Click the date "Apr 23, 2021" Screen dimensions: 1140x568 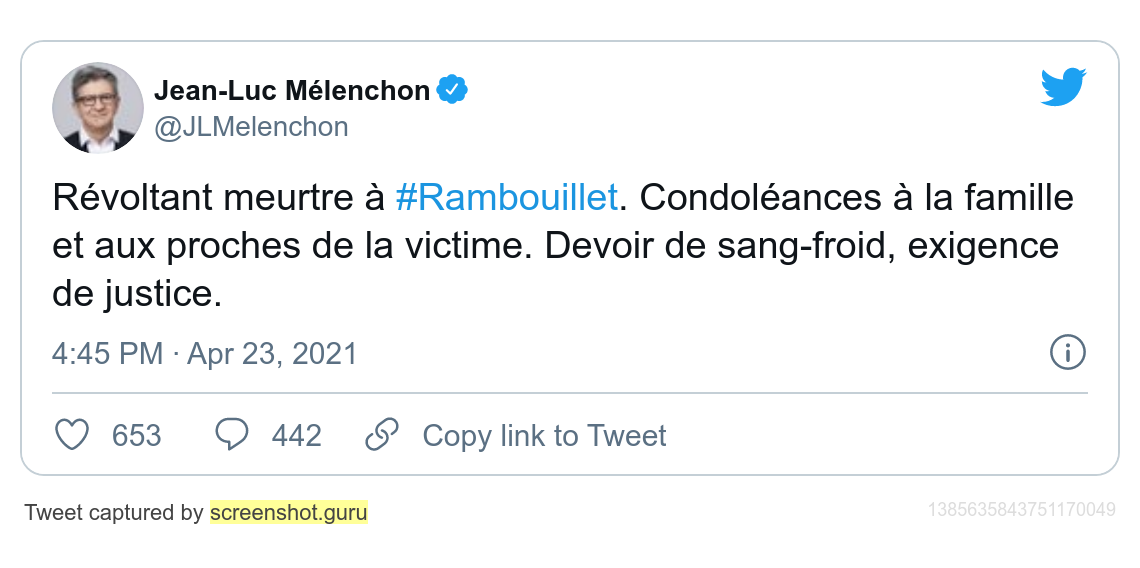pos(272,354)
